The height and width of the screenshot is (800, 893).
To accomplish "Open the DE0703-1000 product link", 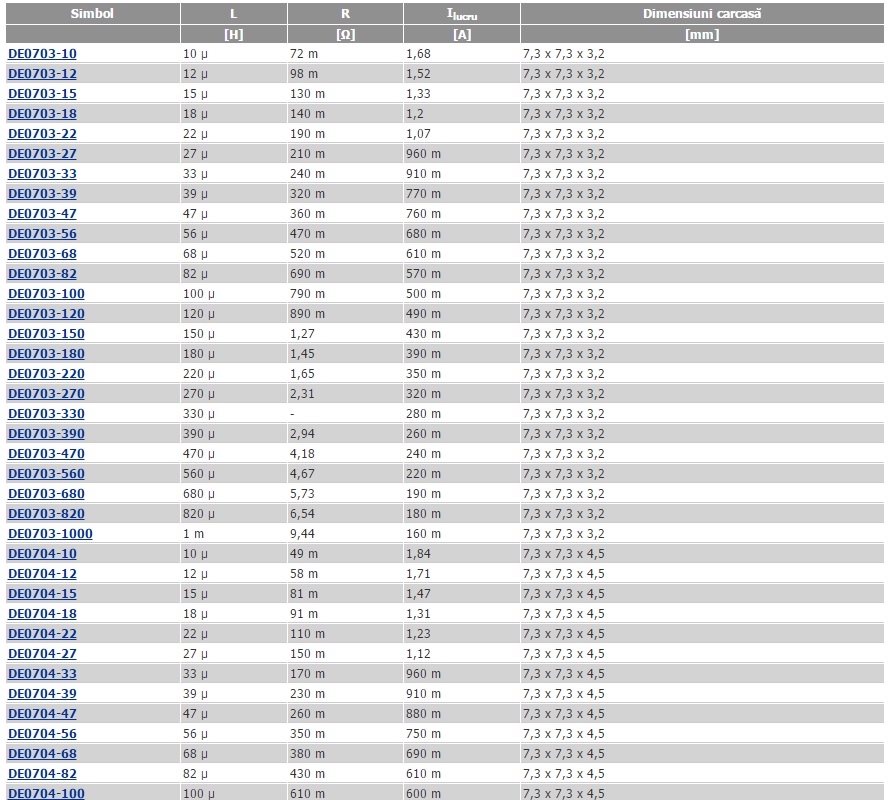I will pos(50,534).
